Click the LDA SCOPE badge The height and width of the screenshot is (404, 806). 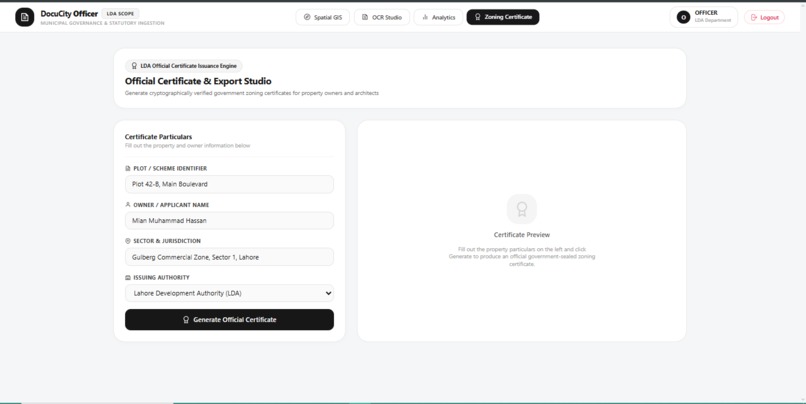tap(120, 14)
